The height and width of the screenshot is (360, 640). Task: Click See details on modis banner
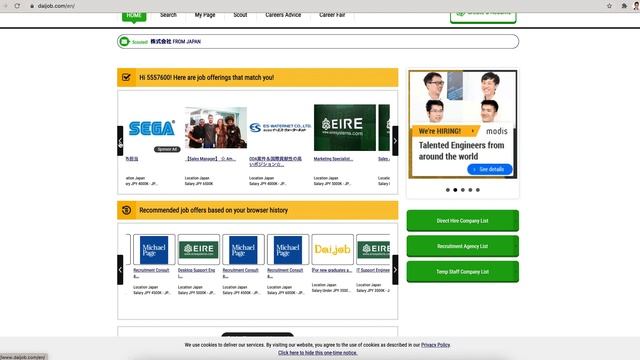pyautogui.click(x=489, y=169)
